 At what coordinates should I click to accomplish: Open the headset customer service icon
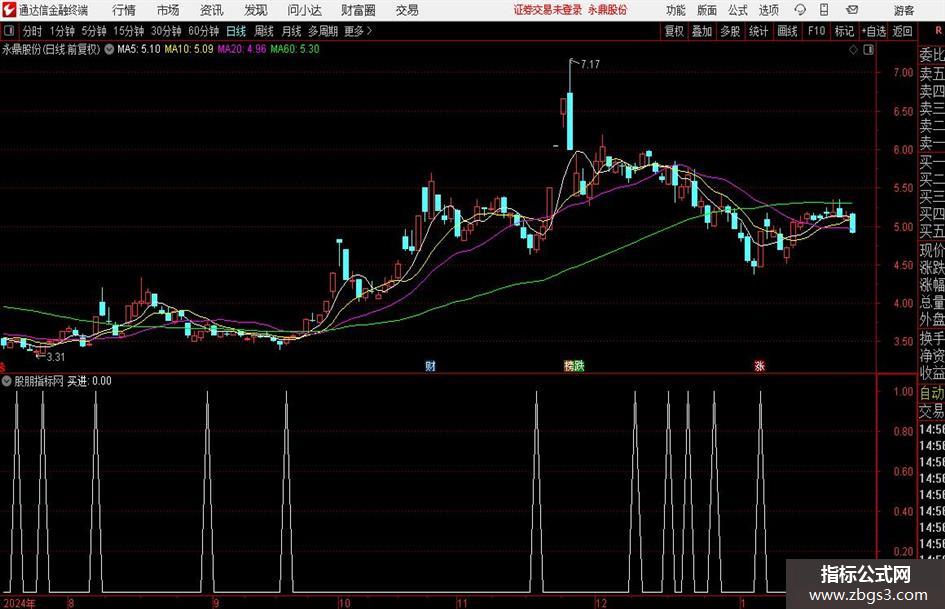pos(800,10)
